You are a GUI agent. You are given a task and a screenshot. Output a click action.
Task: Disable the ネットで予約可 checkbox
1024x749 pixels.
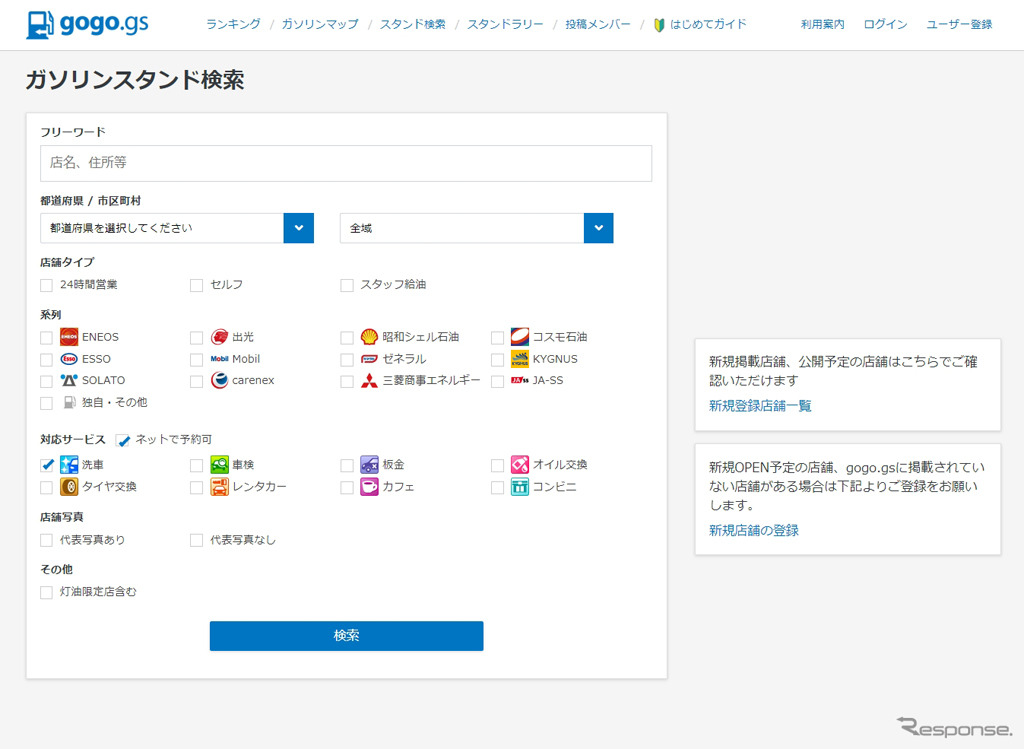[123, 440]
